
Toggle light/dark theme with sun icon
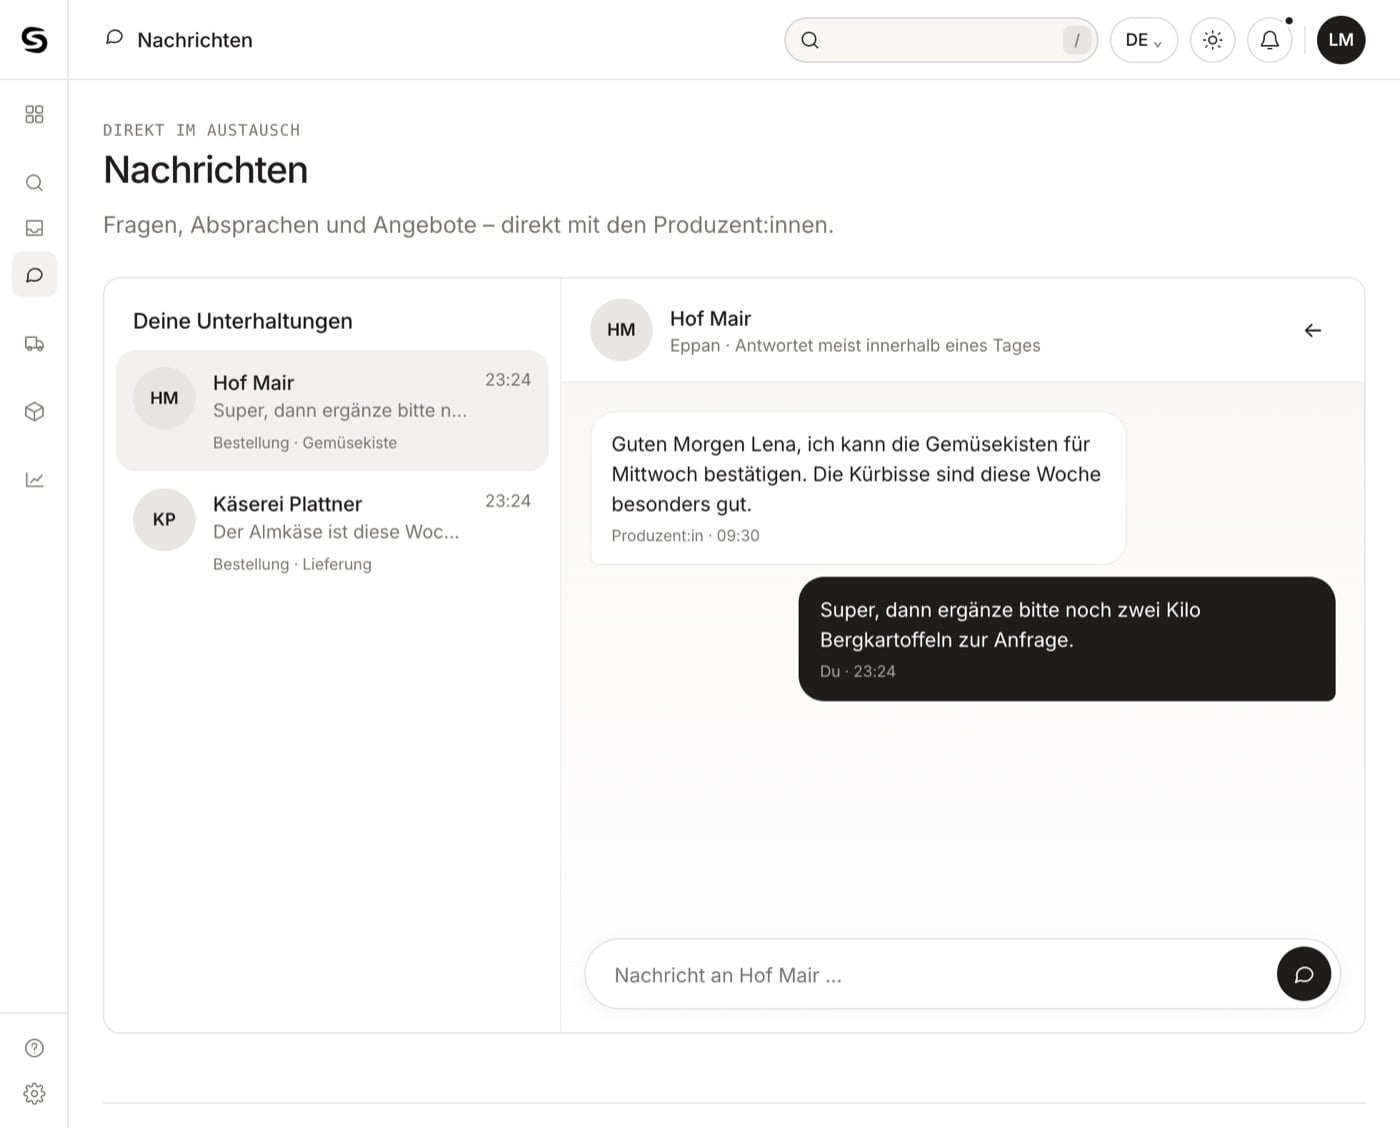coord(1213,40)
